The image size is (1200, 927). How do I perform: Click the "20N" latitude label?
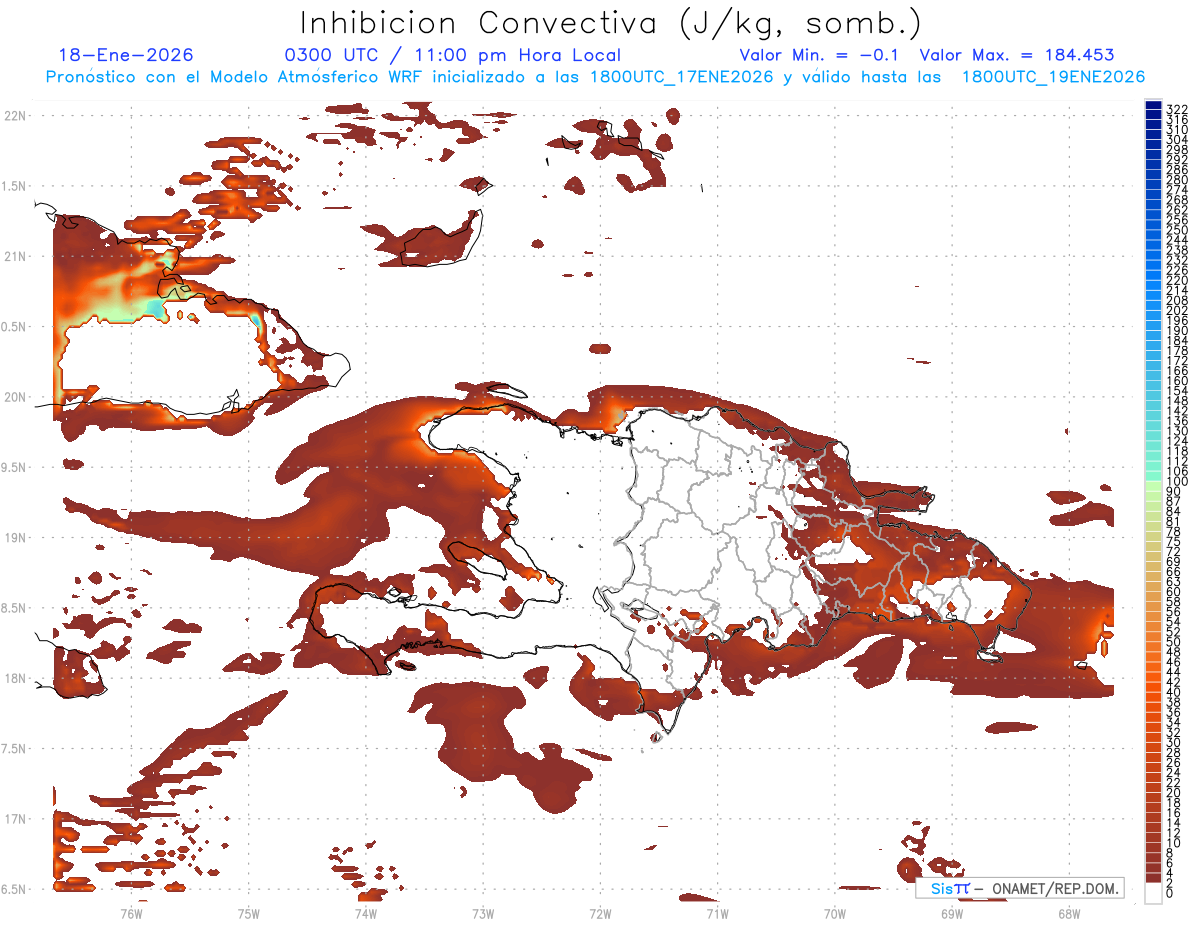point(15,398)
